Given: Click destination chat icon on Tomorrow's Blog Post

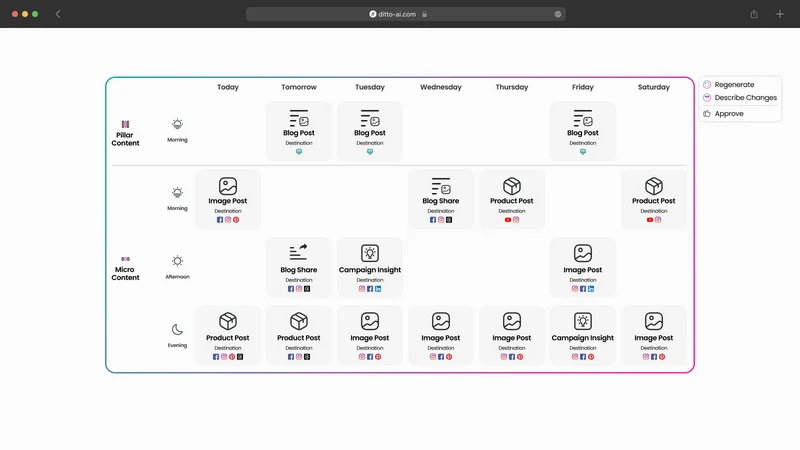Looking at the screenshot, I should tap(299, 152).
